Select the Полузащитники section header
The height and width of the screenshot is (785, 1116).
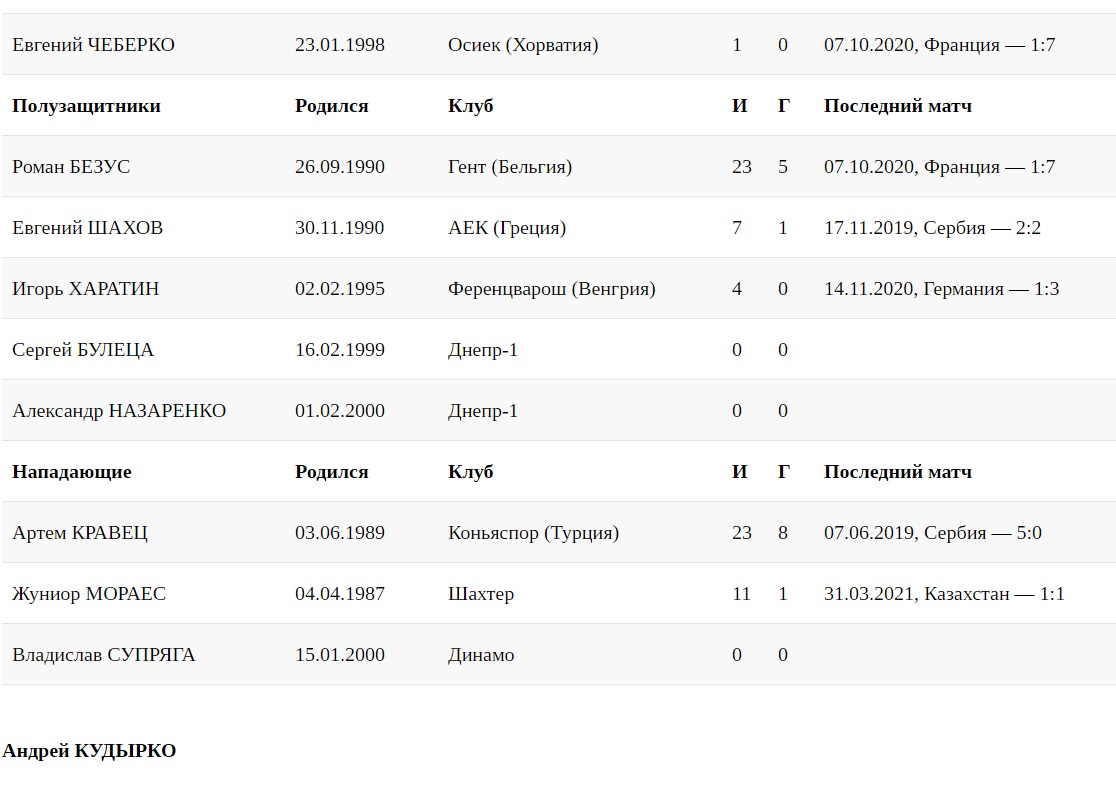(x=86, y=106)
